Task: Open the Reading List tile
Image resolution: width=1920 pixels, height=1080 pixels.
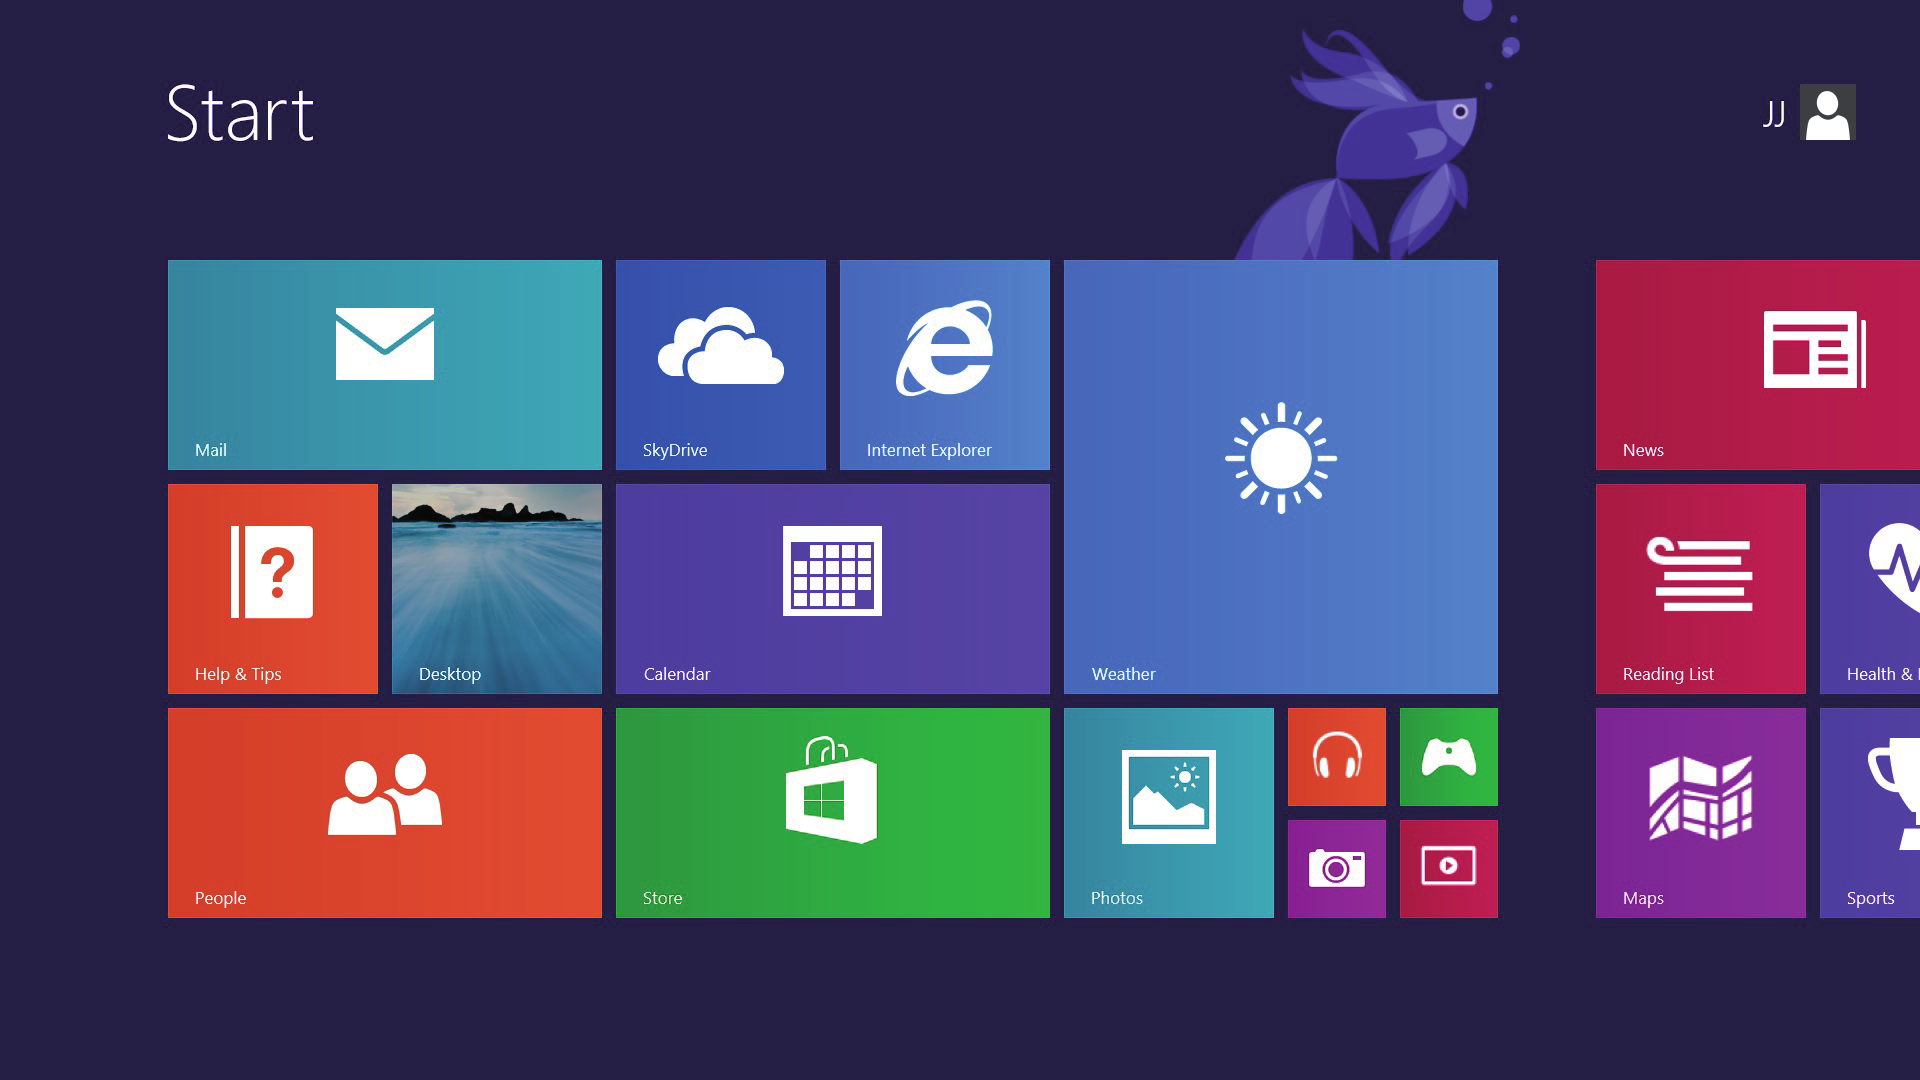Action: point(1701,589)
